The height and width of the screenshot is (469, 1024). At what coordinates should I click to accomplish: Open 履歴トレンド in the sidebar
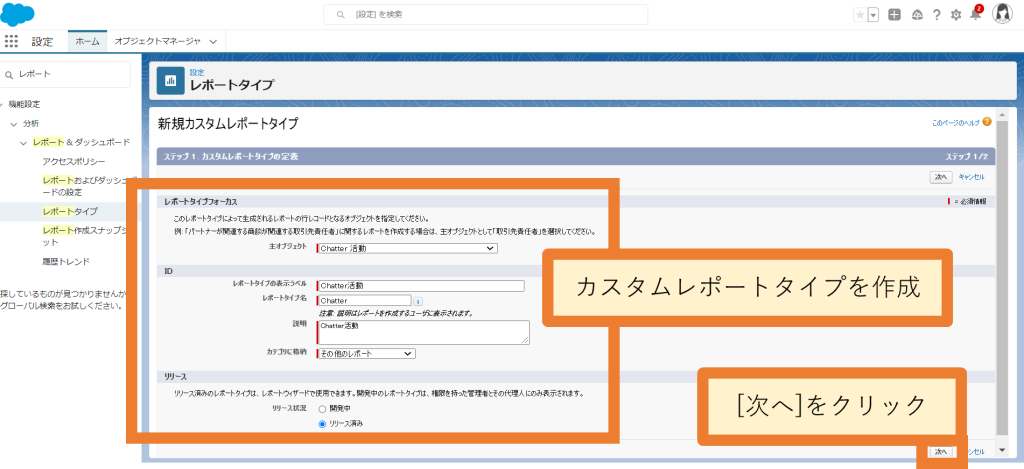coord(66,261)
